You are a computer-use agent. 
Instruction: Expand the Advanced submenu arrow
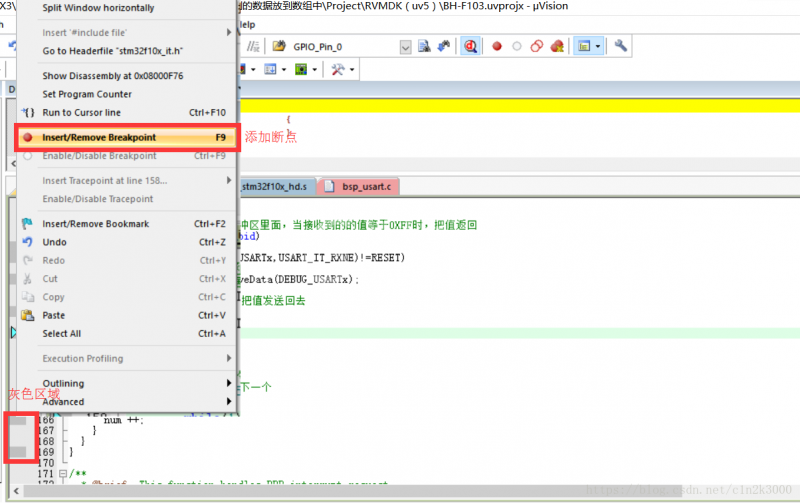tap(229, 401)
